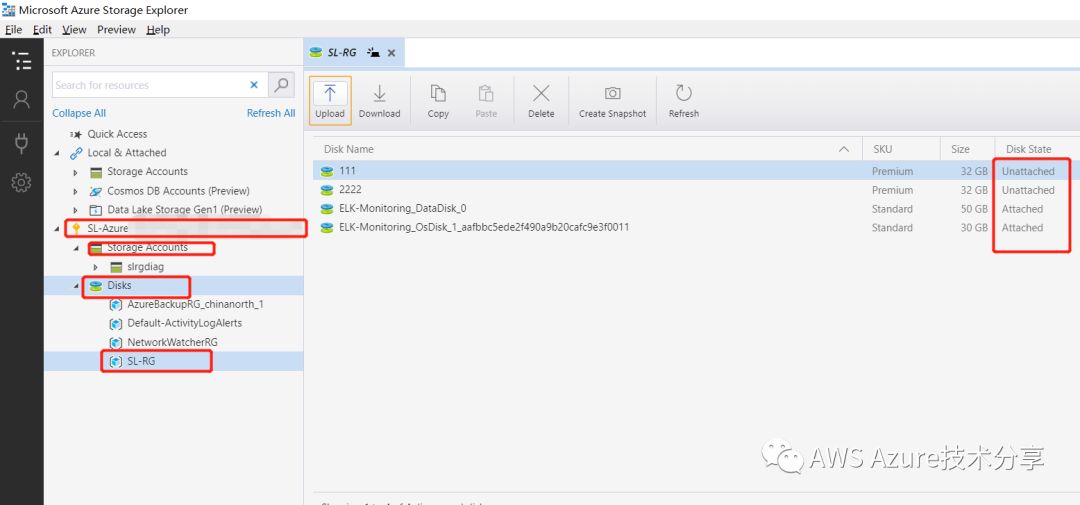1080x505 pixels.
Task: Expand Data Lake Storage Gen1 (Preview) node
Action: 76,209
